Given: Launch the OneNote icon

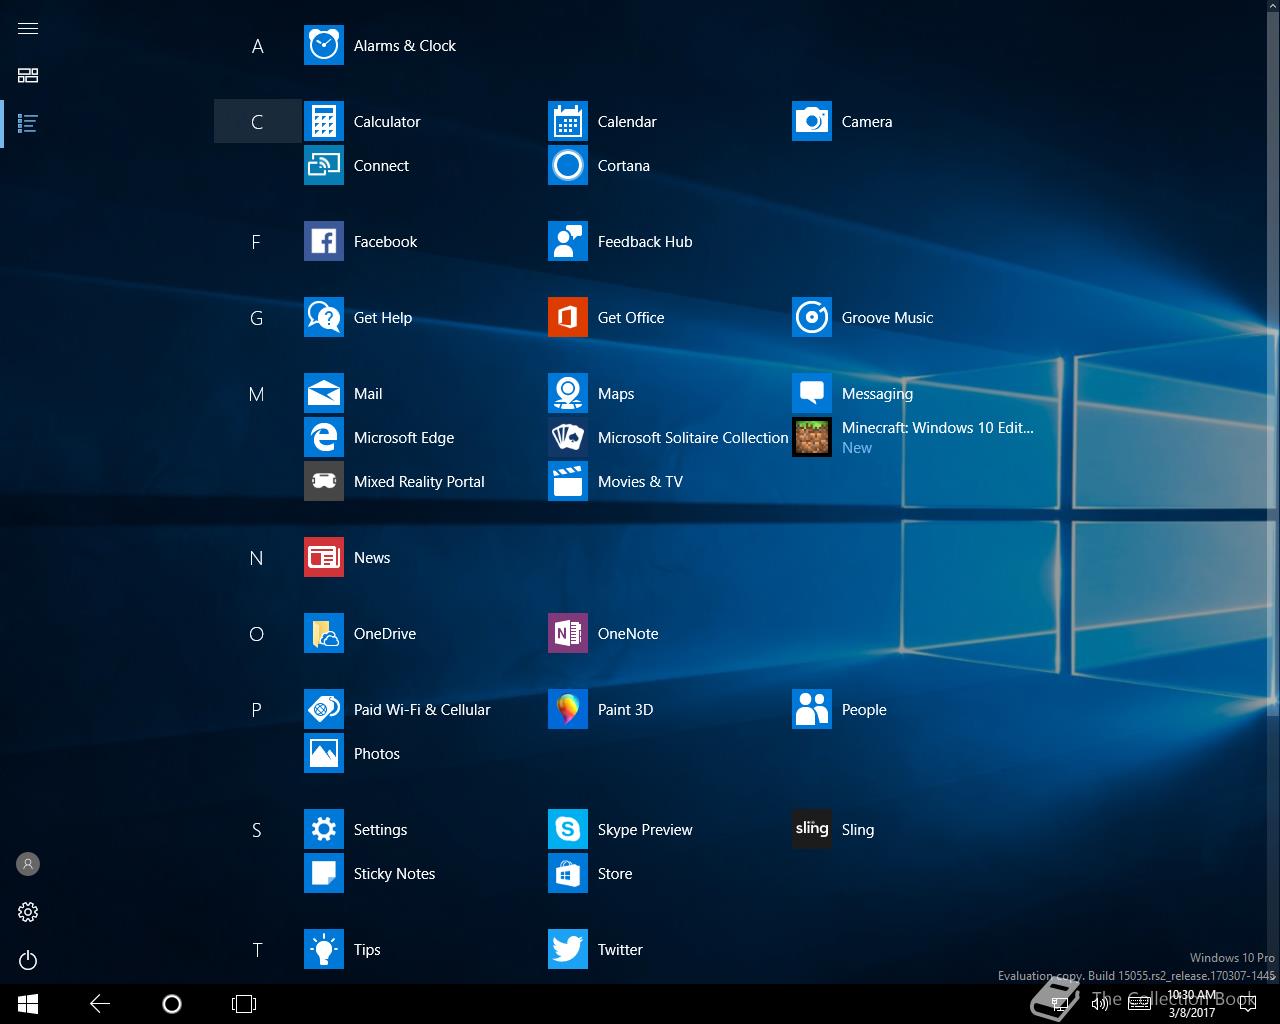Looking at the screenshot, I should (x=568, y=633).
